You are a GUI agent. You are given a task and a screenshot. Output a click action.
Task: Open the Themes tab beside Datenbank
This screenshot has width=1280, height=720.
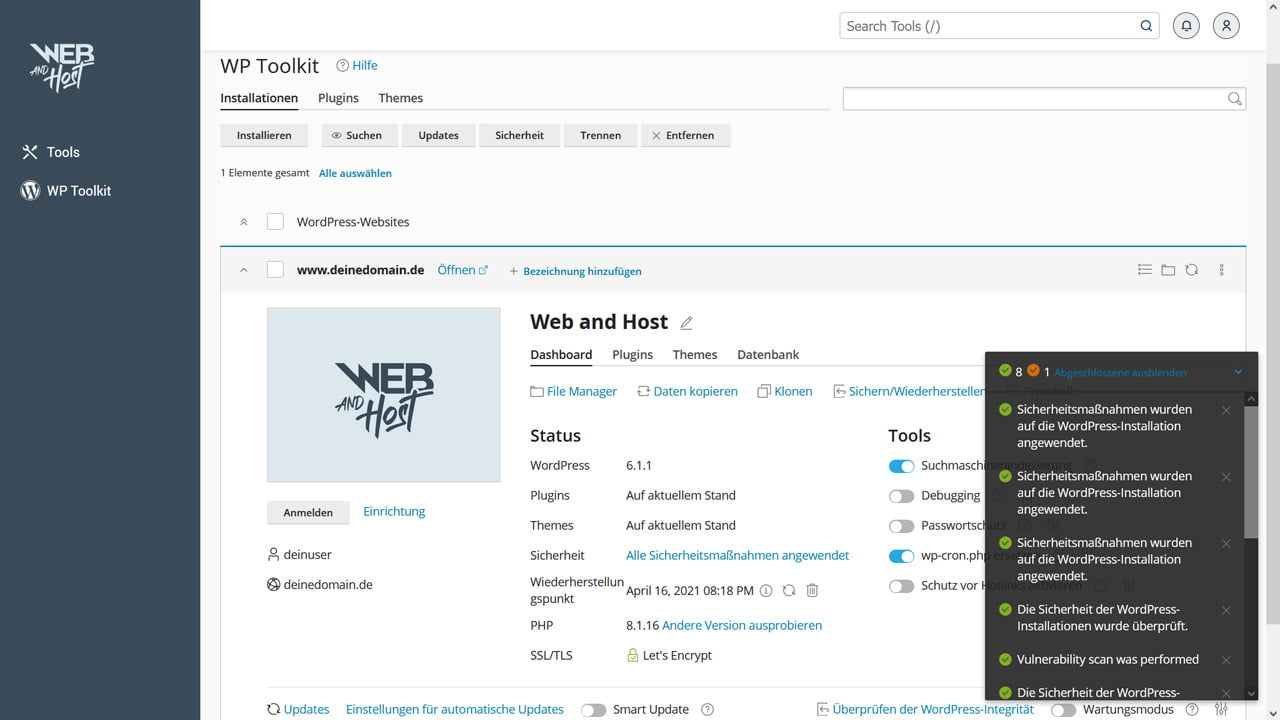pos(695,355)
